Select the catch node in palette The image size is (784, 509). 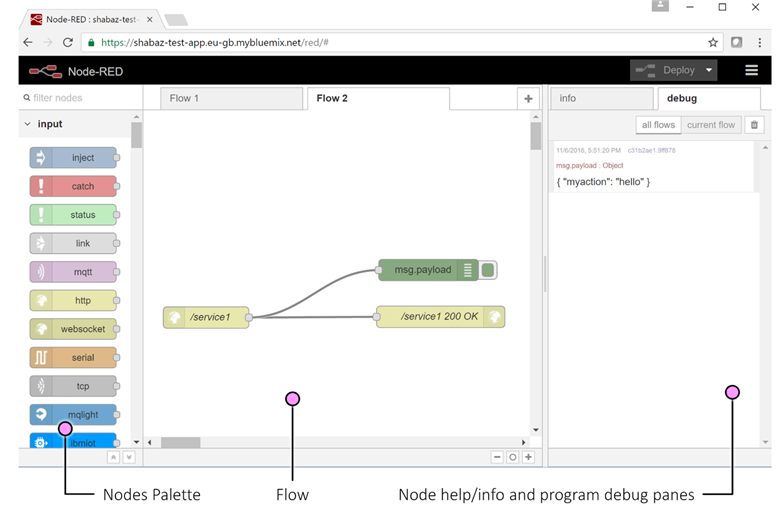73,186
